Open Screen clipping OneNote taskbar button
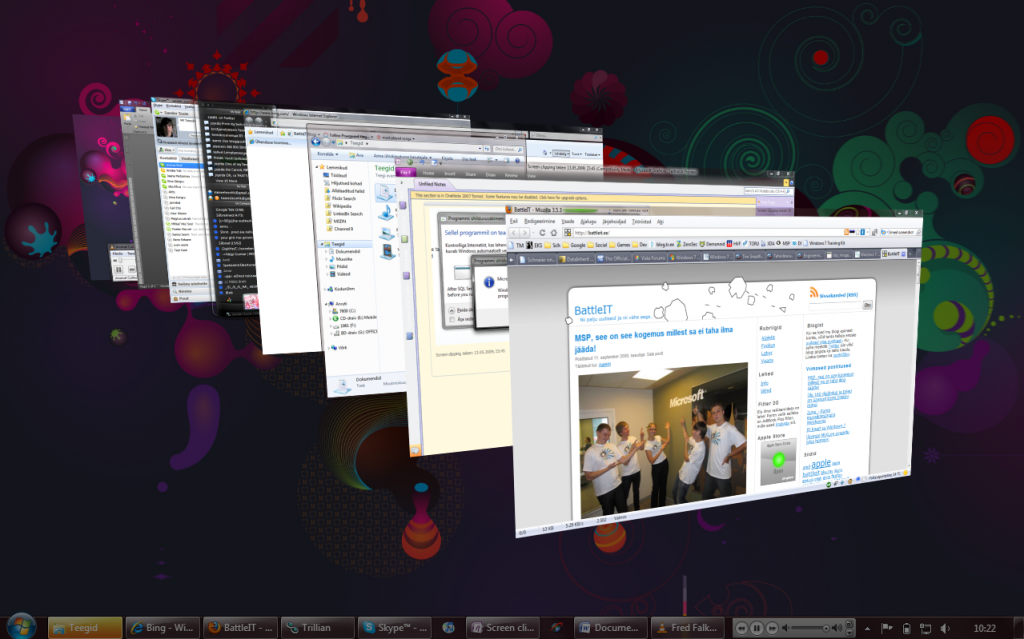 502,628
